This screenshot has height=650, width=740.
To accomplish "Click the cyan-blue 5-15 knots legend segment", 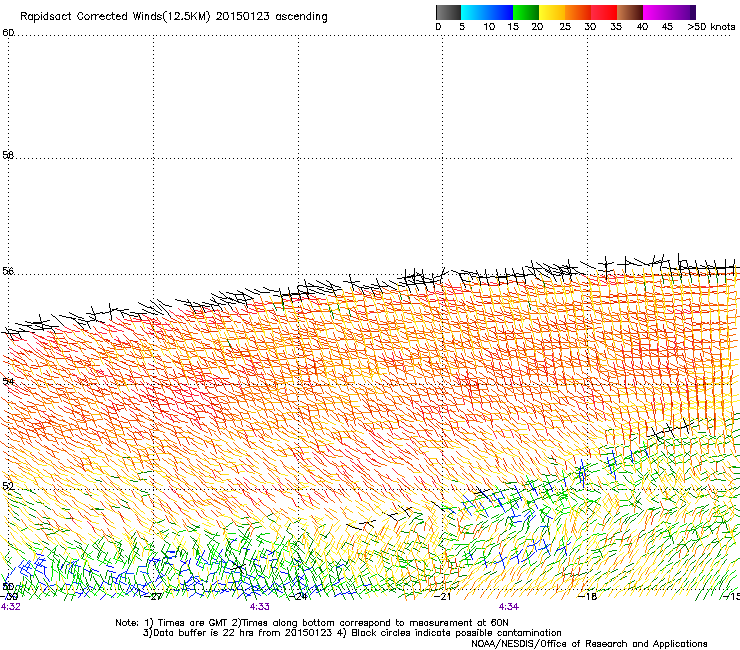I will coord(487,12).
